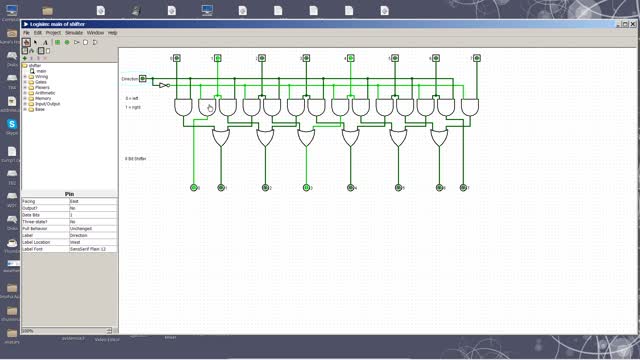Show project circuits in explorer pane icon

(25, 51)
